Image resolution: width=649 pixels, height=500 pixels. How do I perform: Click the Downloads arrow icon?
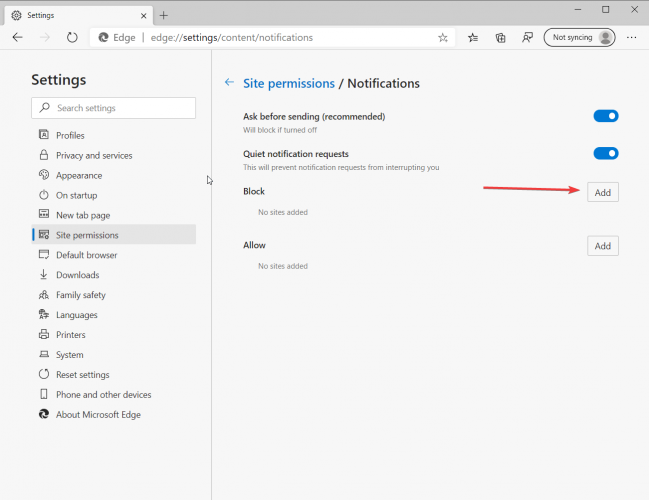click(x=43, y=274)
